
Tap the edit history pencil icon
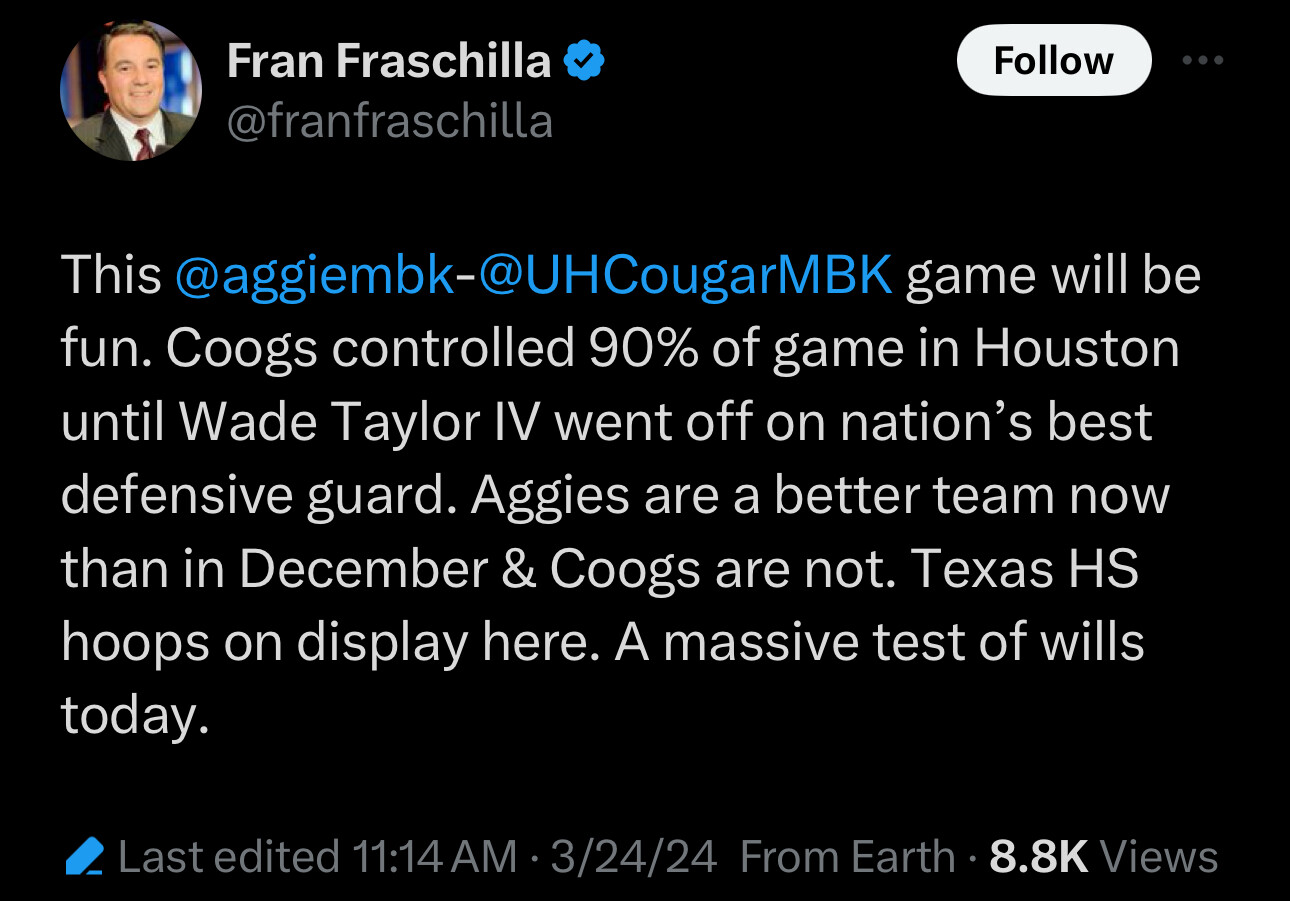click(x=84, y=857)
